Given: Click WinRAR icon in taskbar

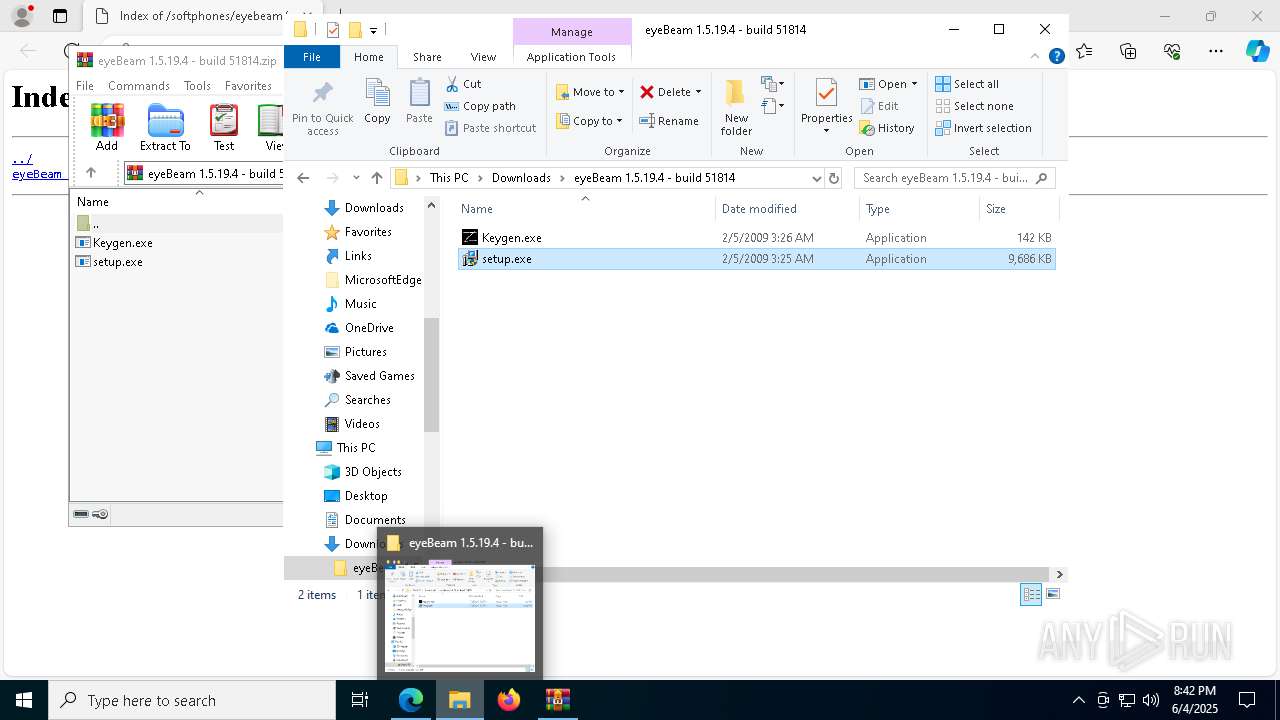Looking at the screenshot, I should click(557, 700).
